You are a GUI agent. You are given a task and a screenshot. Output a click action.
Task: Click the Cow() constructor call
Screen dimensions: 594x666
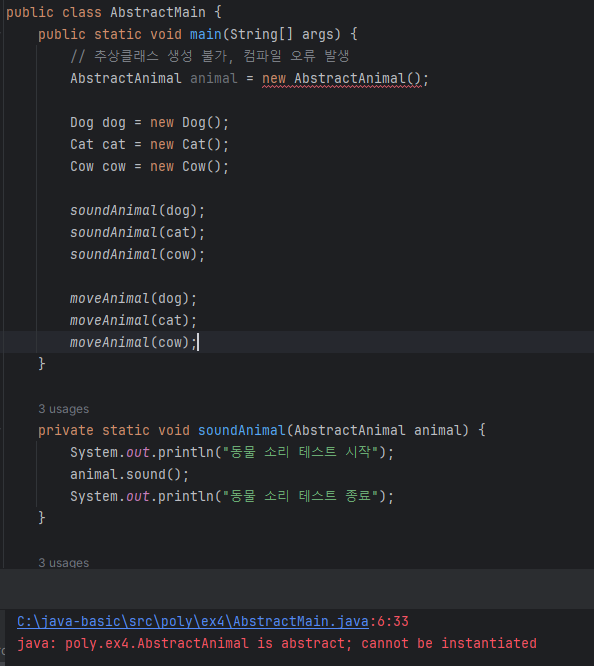click(201, 166)
